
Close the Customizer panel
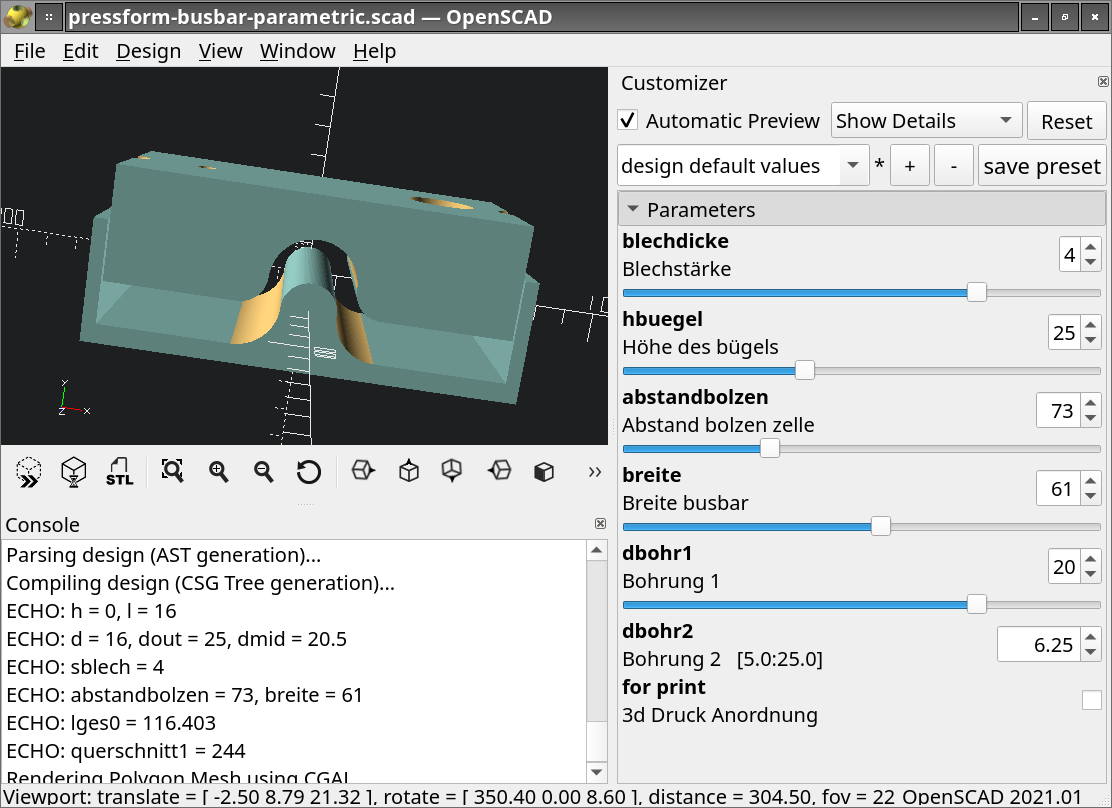coord(1103,82)
